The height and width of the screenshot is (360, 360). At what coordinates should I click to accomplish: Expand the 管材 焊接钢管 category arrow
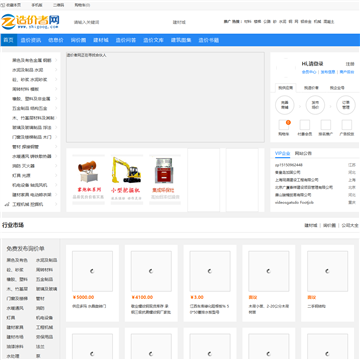(x=56, y=147)
